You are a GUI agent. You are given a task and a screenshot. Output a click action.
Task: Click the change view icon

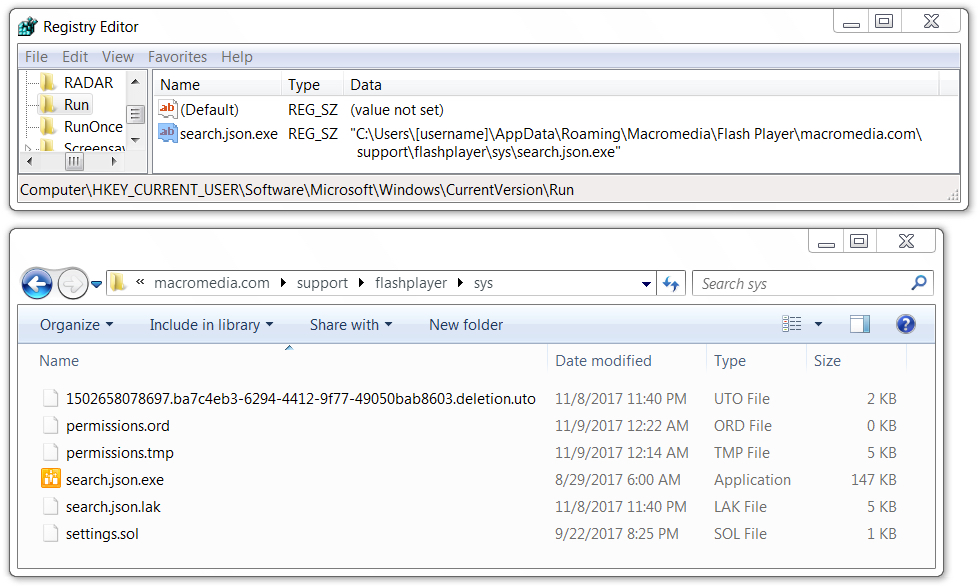(792, 324)
